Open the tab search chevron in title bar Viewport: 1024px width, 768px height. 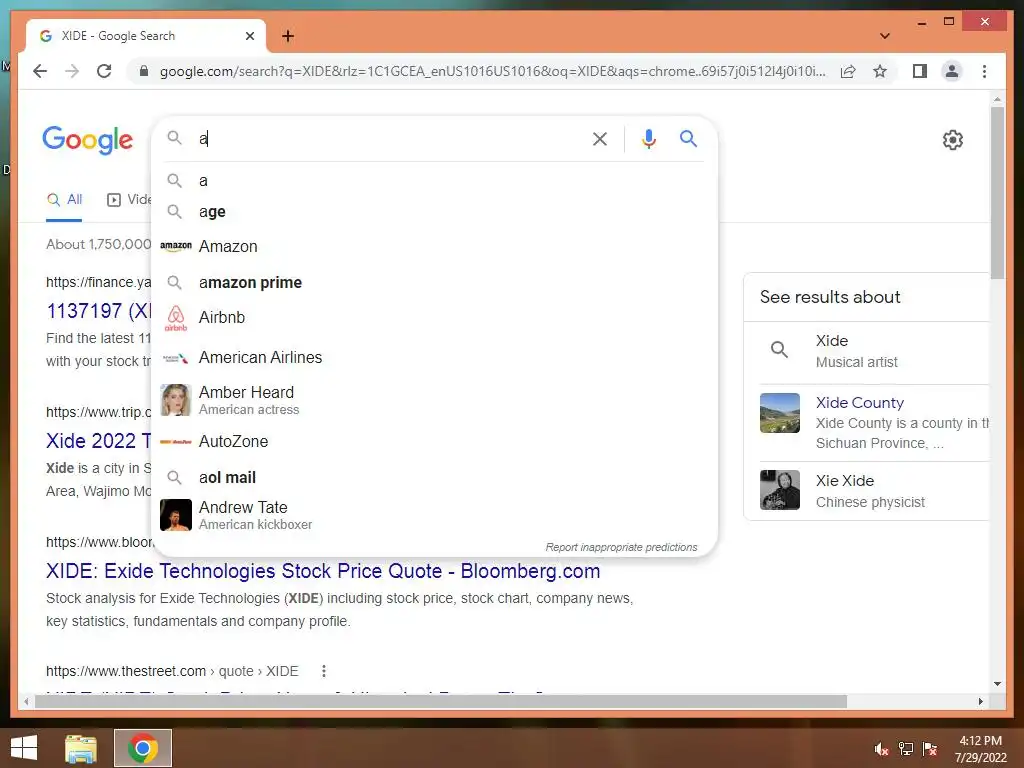tap(884, 36)
